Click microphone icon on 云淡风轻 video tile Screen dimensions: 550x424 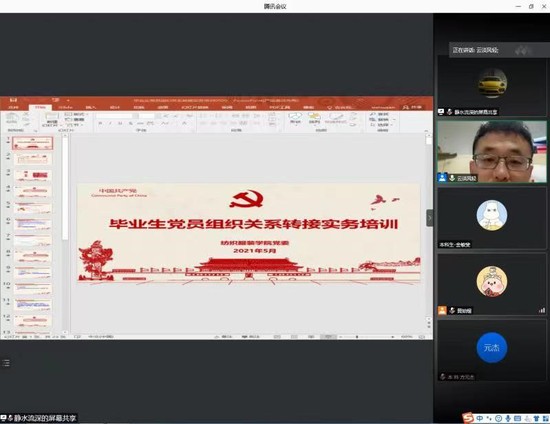click(452, 178)
